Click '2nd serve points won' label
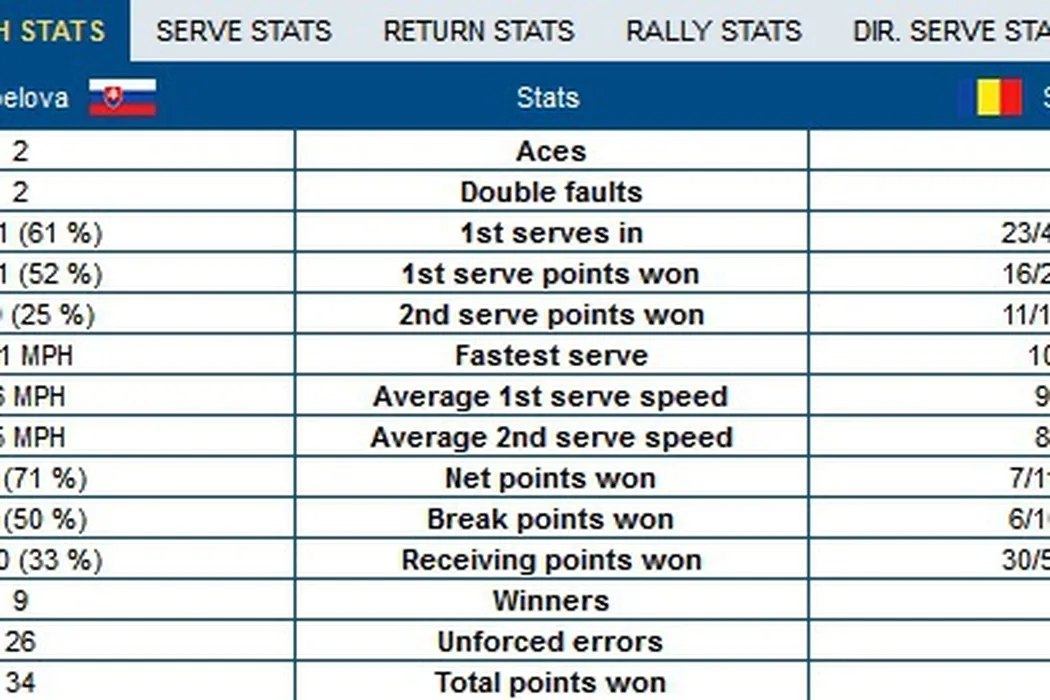Viewport: 1050px width, 700px height. [x=551, y=315]
